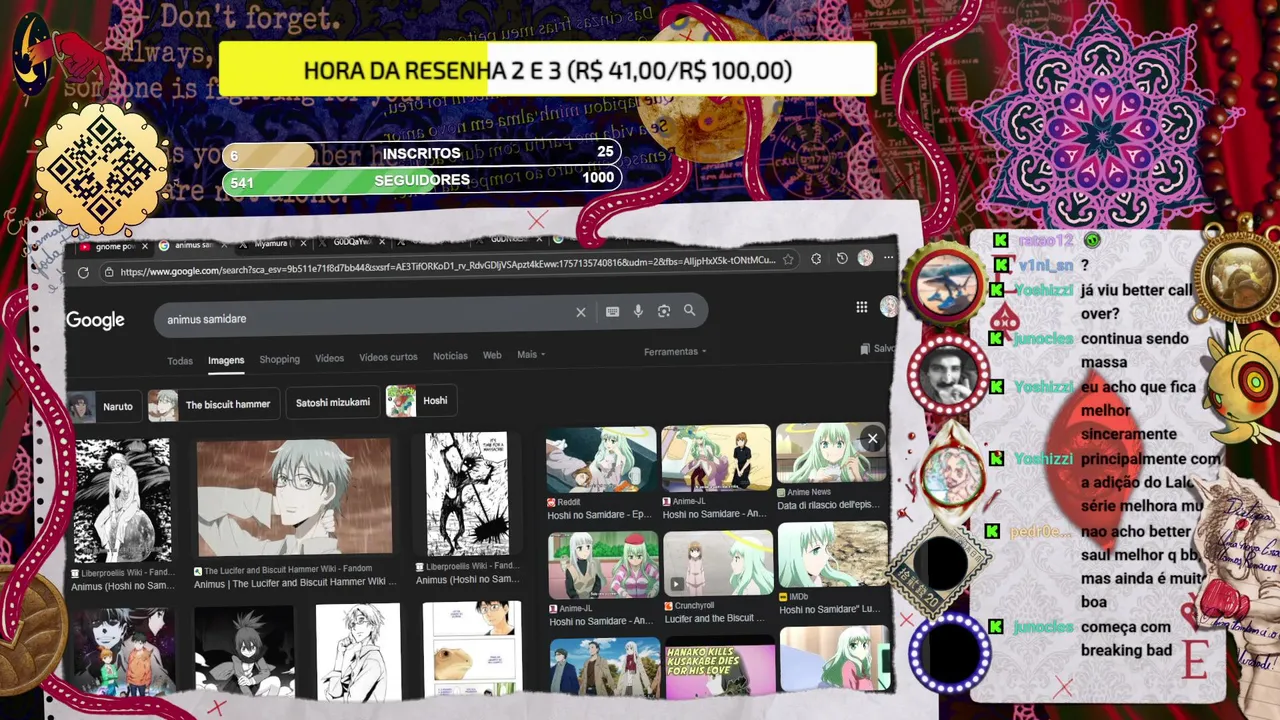This screenshot has width=1280, height=720.
Task: Open the Google apps grid
Action: click(861, 307)
